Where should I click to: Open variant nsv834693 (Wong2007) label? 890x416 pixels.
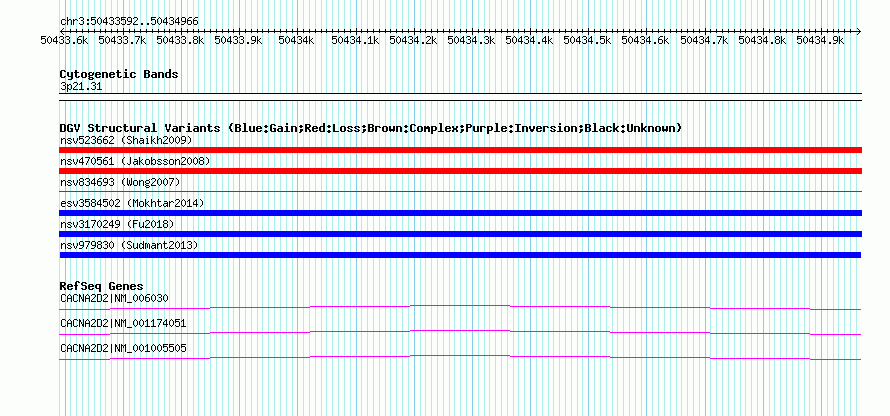coord(120,182)
